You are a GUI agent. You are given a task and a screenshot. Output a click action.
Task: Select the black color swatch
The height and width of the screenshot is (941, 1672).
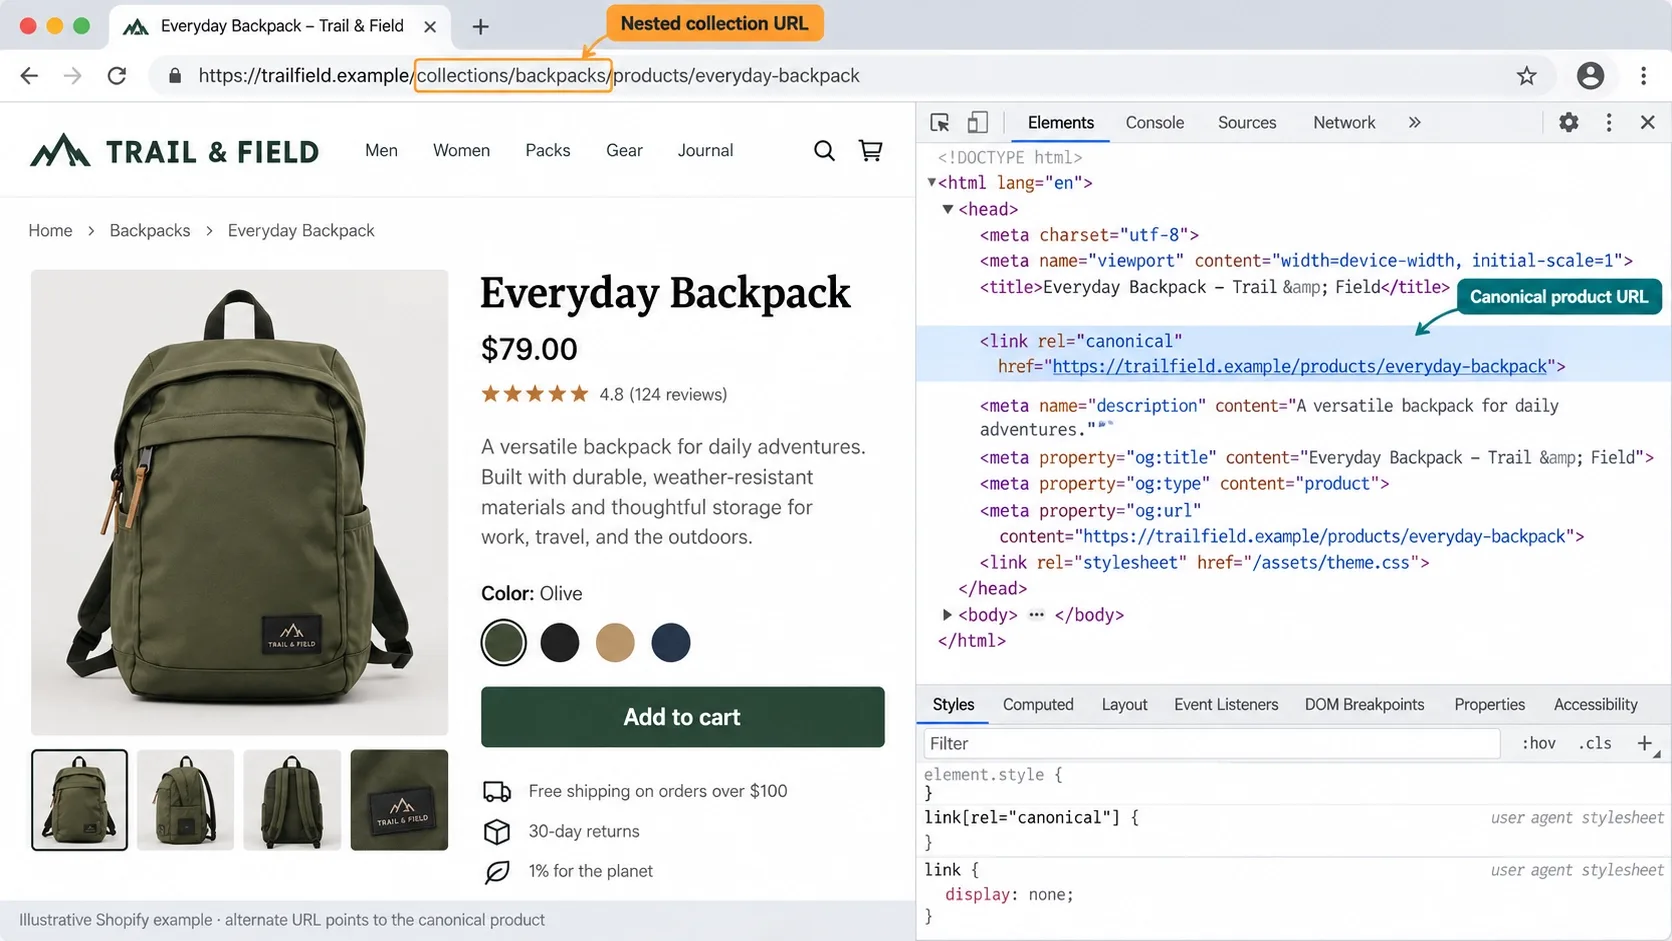click(x=560, y=642)
